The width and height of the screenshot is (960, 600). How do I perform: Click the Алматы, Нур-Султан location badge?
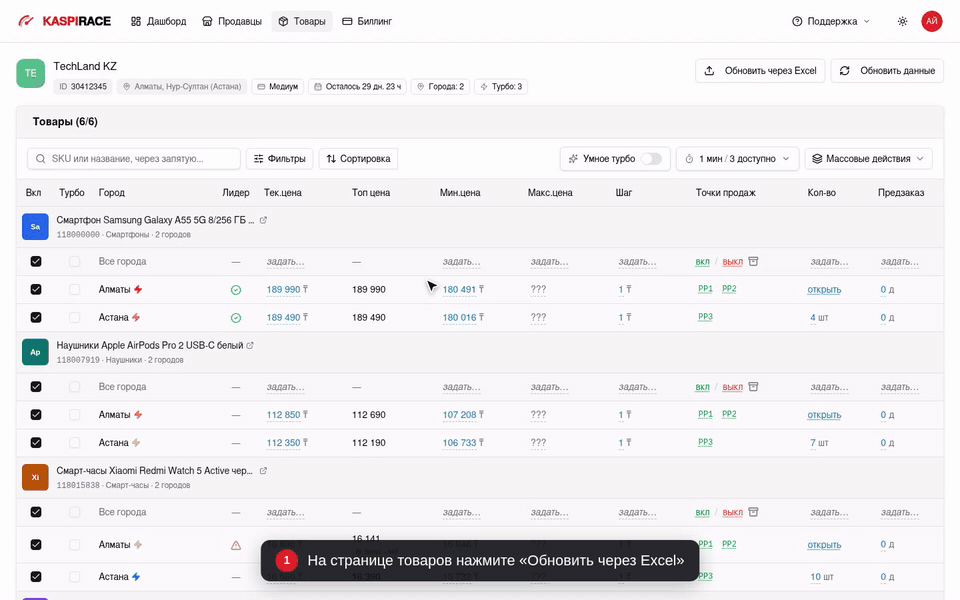pyautogui.click(x=182, y=86)
